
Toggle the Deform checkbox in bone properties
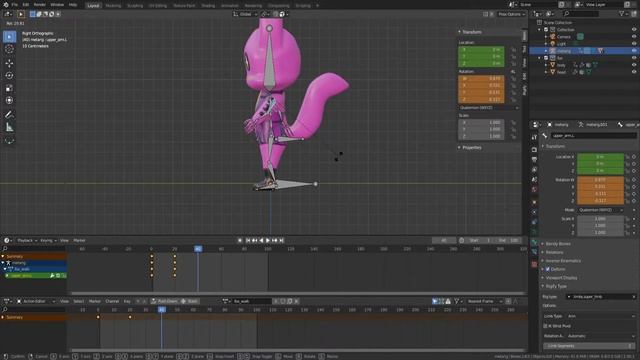(x=548, y=269)
